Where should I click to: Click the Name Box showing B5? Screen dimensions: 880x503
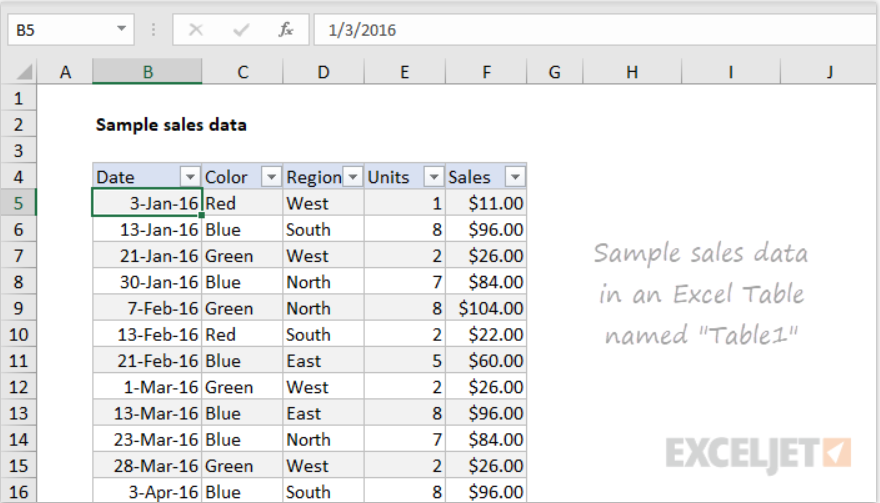point(71,30)
